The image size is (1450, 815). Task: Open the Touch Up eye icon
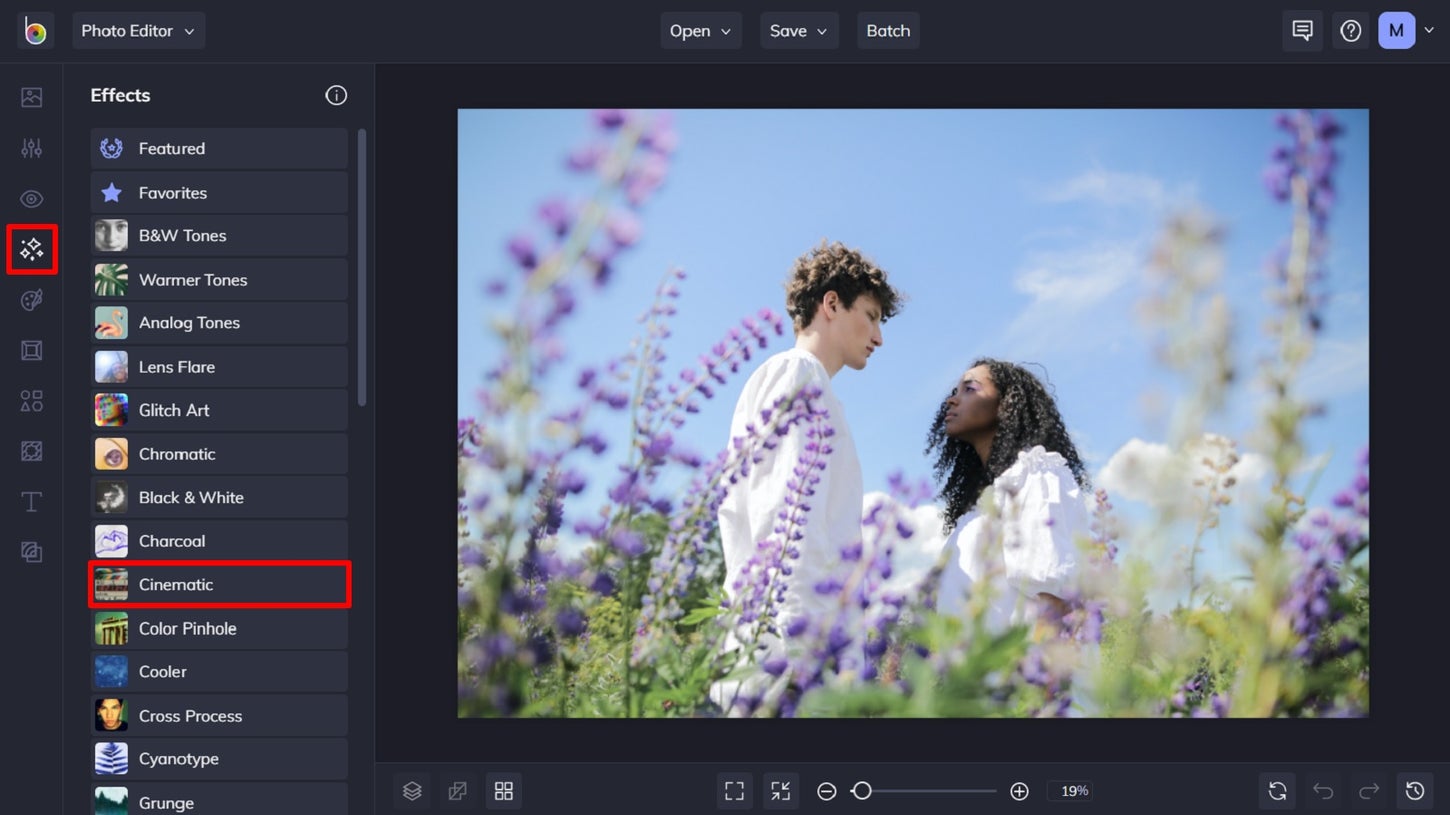coord(31,199)
